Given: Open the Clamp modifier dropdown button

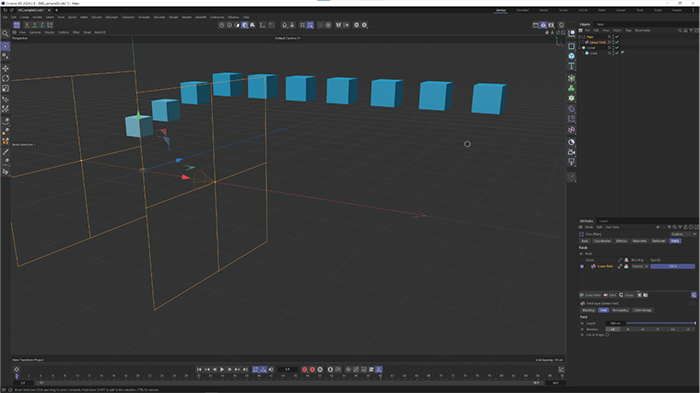Looking at the screenshot, I should click(x=627, y=295).
